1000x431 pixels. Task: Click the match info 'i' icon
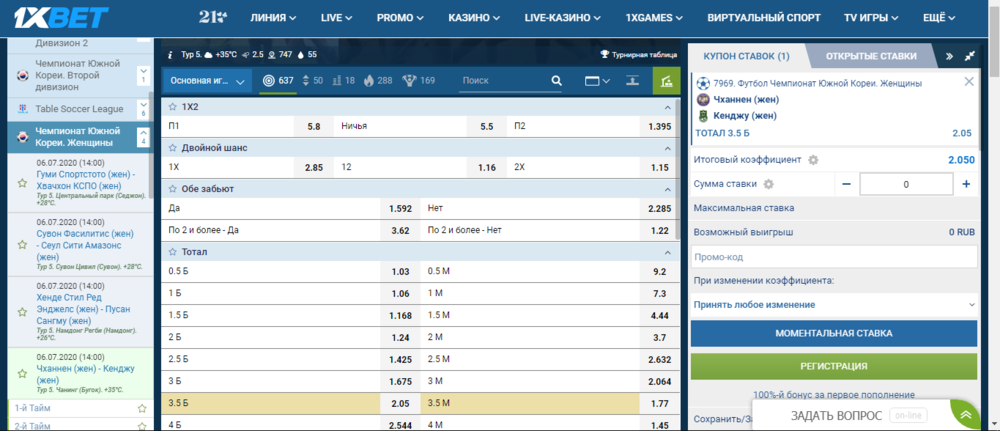[171, 55]
